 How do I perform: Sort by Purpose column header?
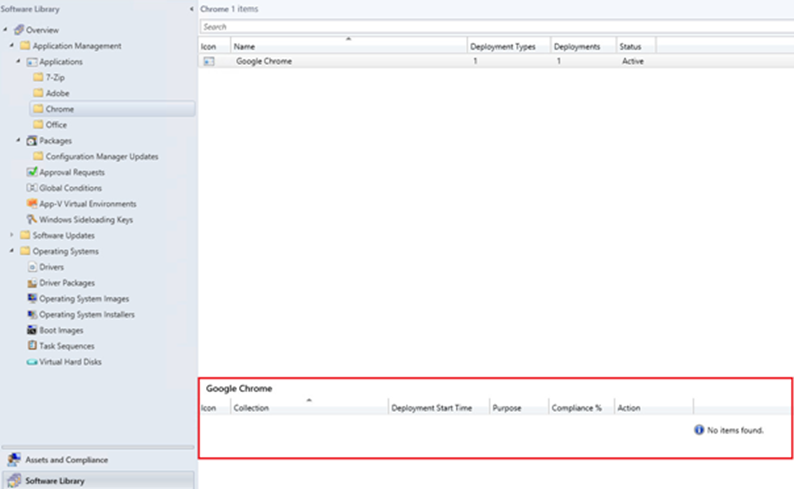pos(520,408)
